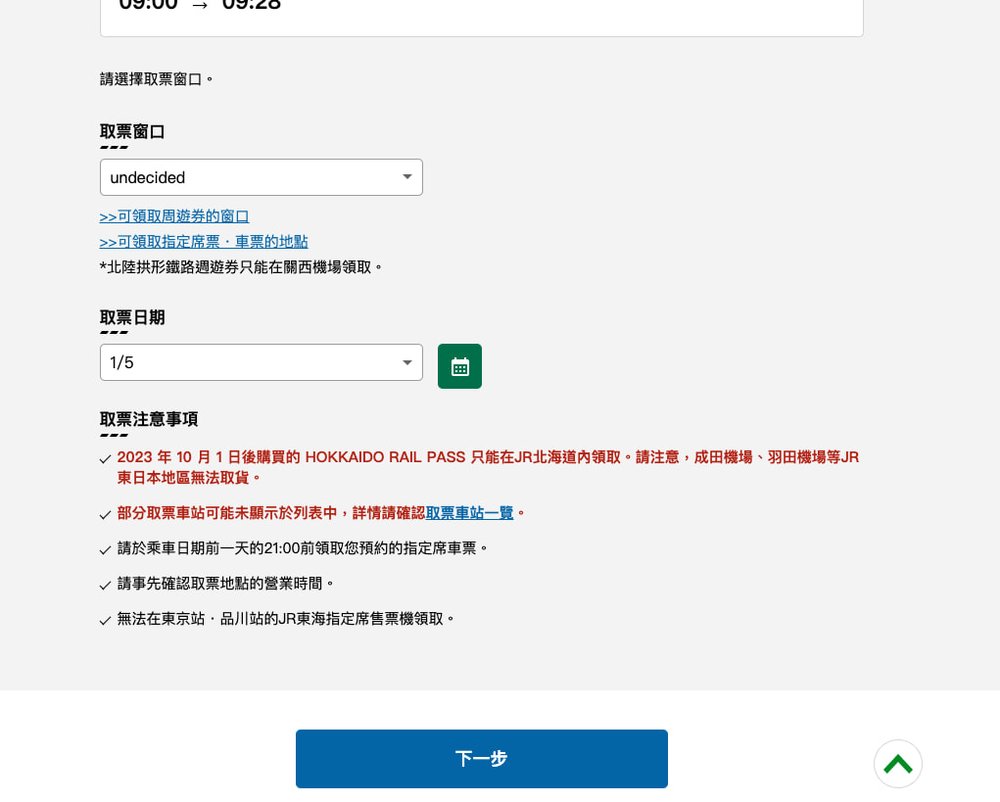Click the 取票注意事項 heading
Screen dimensions: 1000x802
(149, 419)
